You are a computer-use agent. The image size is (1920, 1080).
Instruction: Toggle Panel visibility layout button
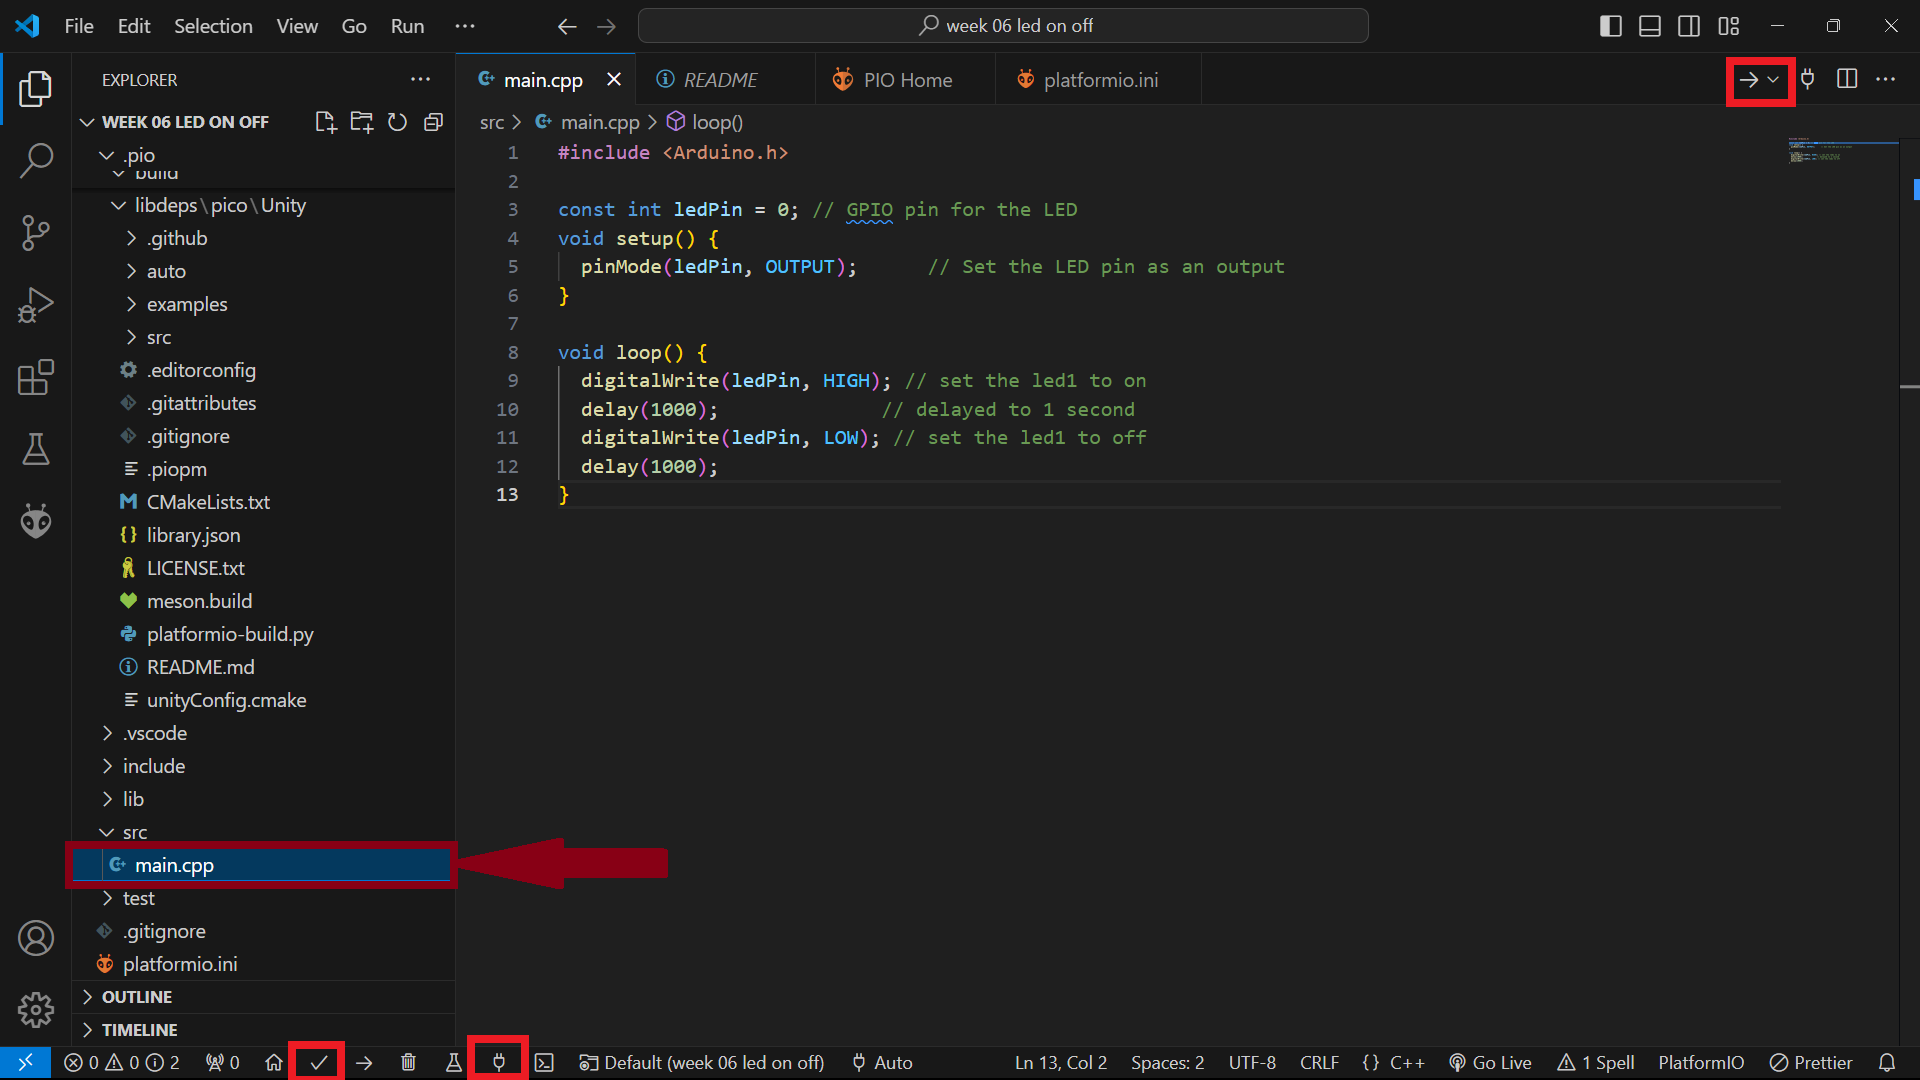point(1650,26)
